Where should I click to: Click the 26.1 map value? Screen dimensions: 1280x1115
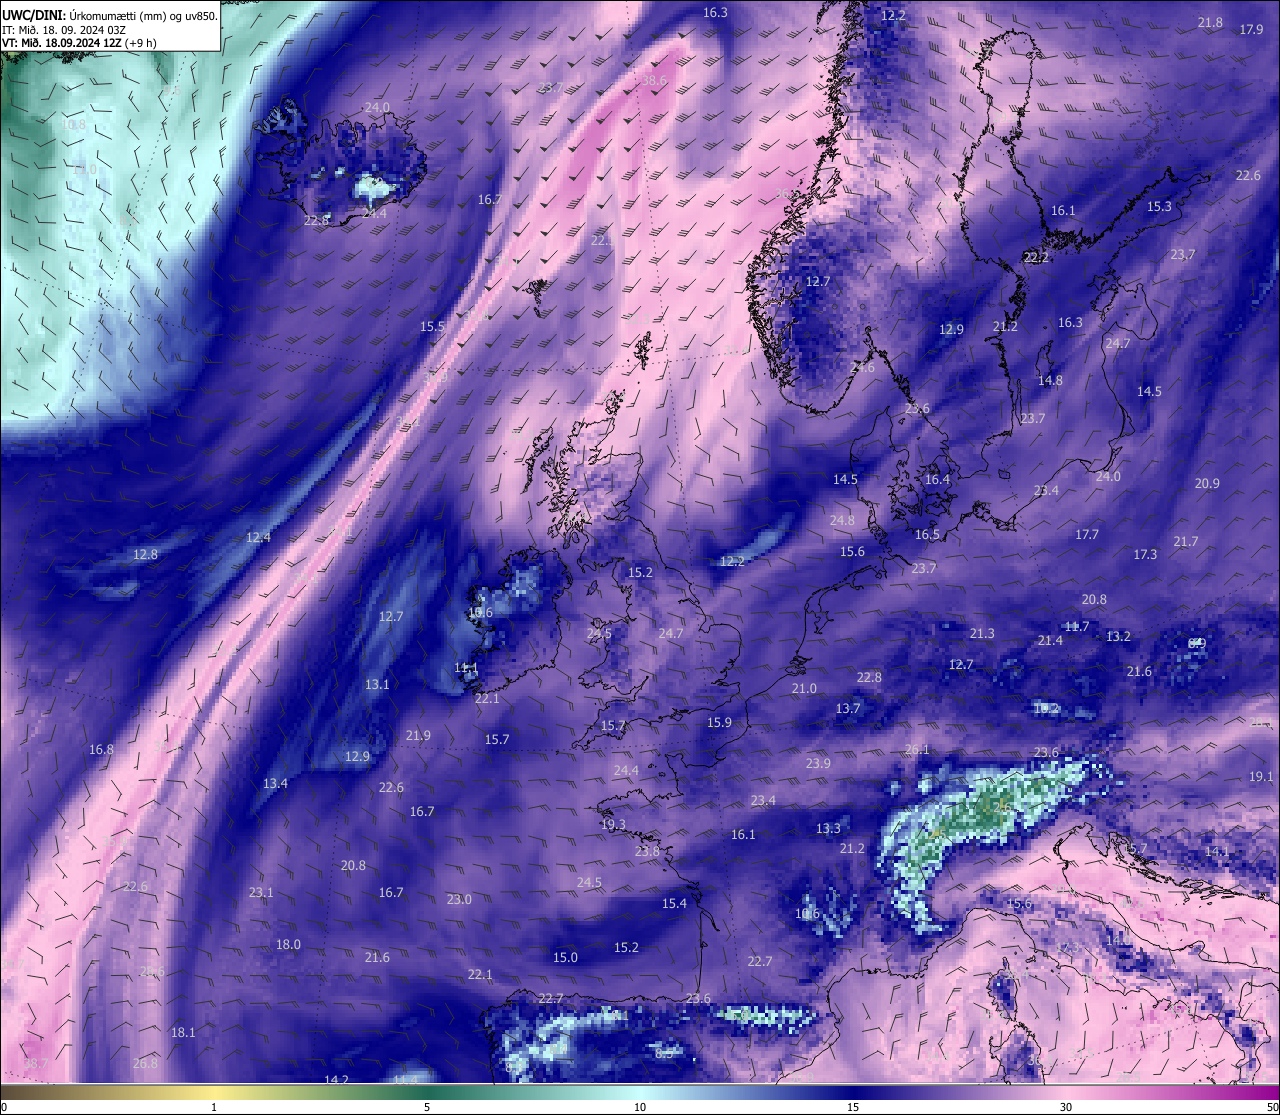click(x=917, y=749)
